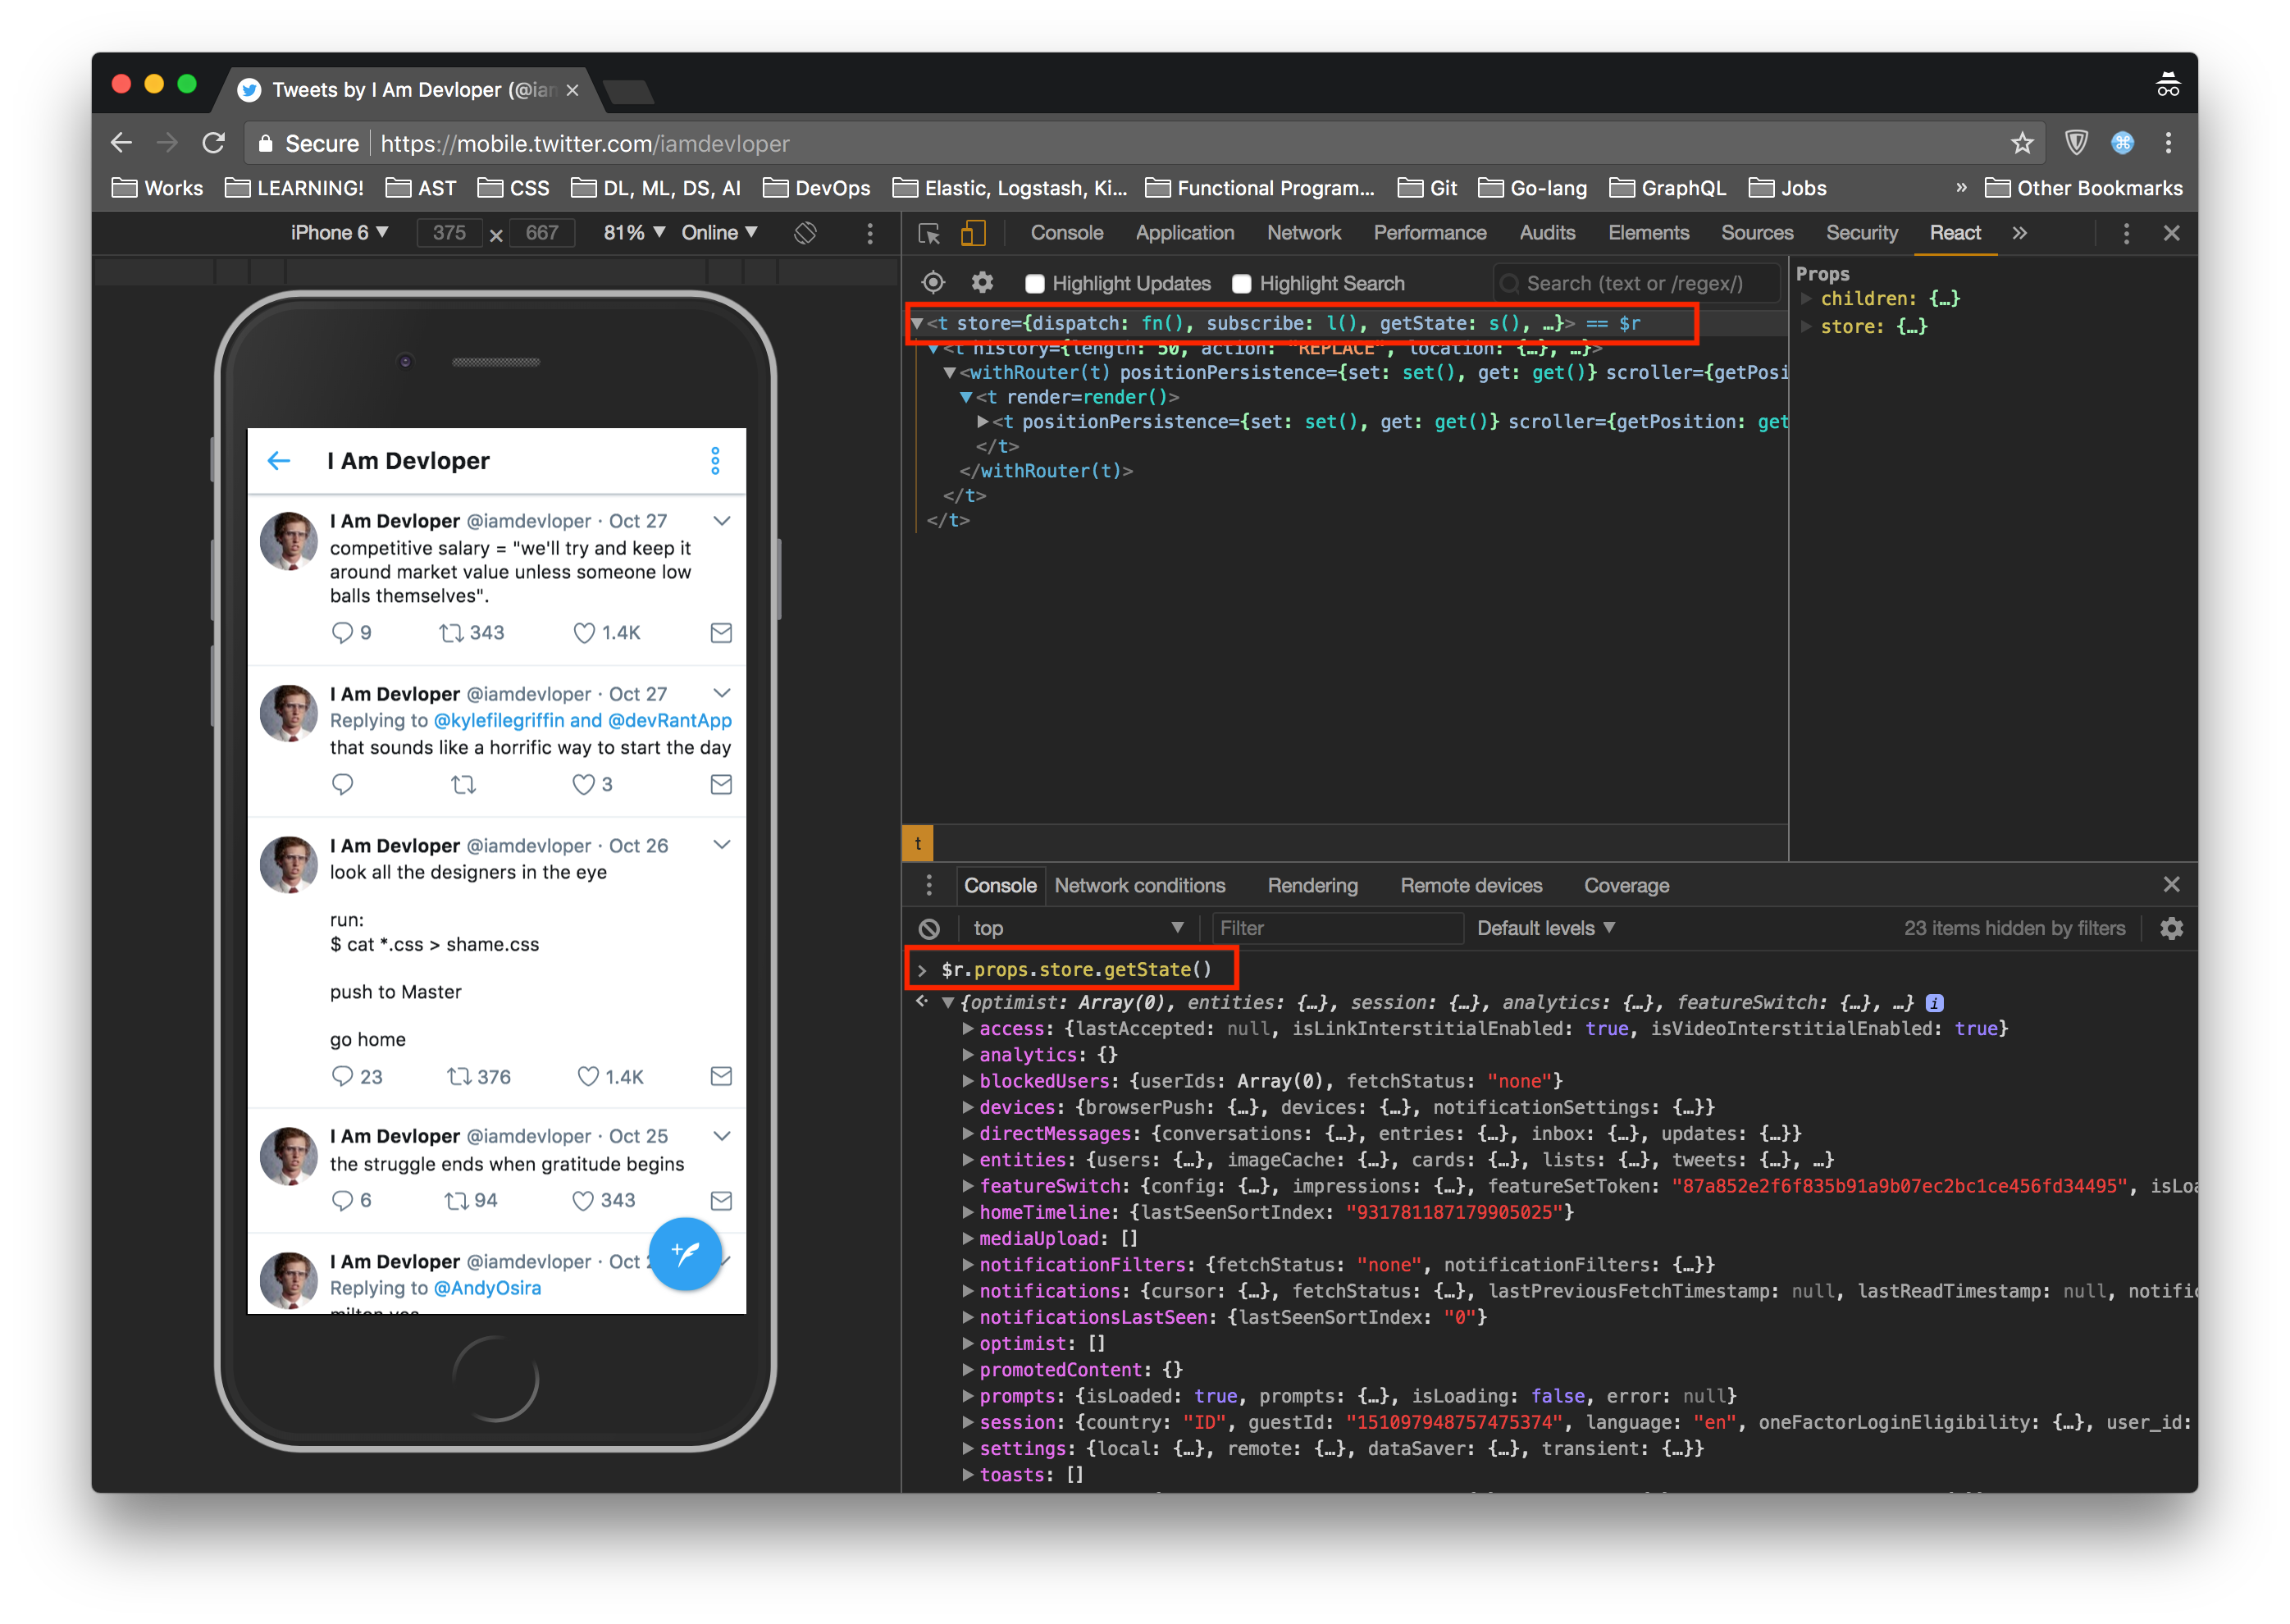
Task: Tap the Twitter back arrow in phone
Action: click(x=279, y=460)
